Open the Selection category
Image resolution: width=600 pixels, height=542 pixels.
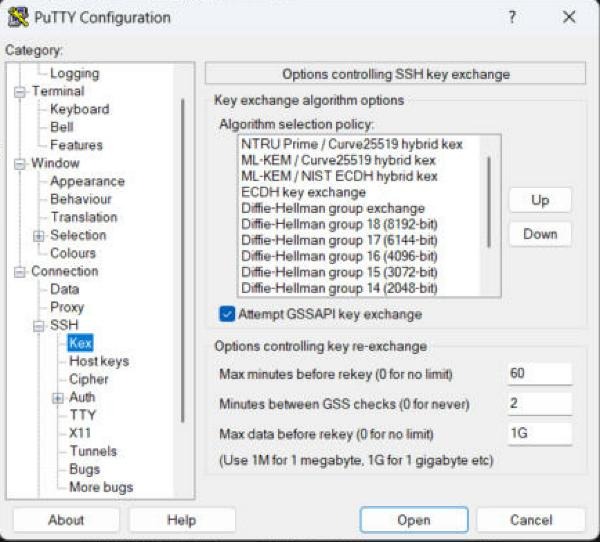78,235
